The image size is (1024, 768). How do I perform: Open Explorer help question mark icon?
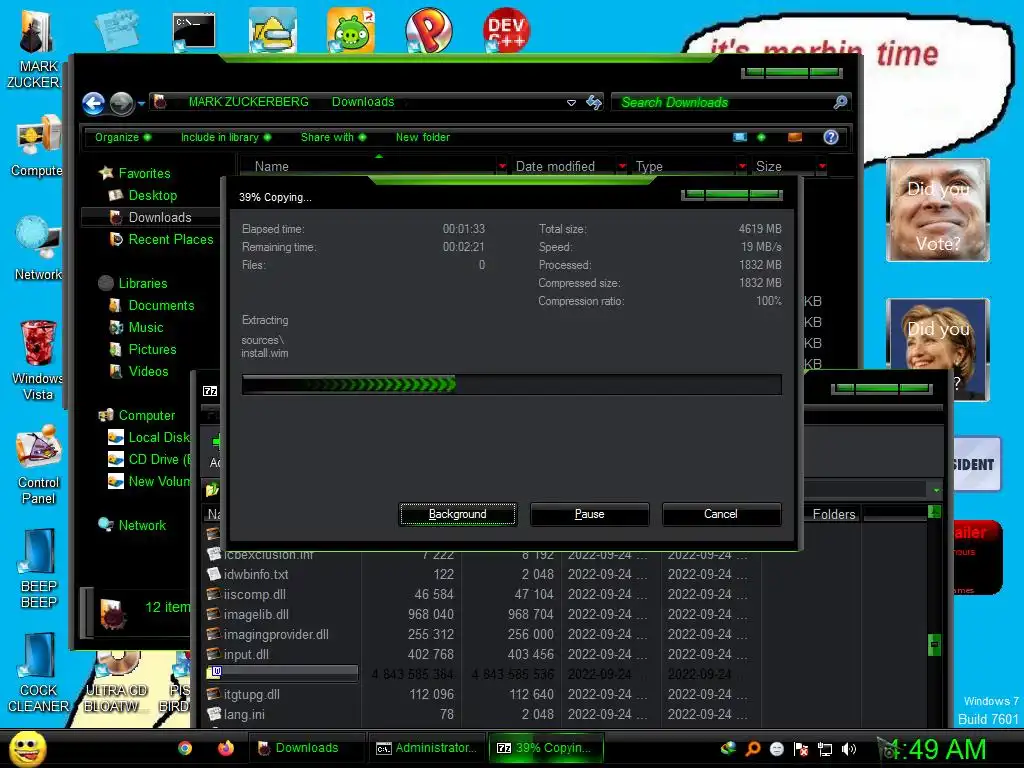pos(831,137)
